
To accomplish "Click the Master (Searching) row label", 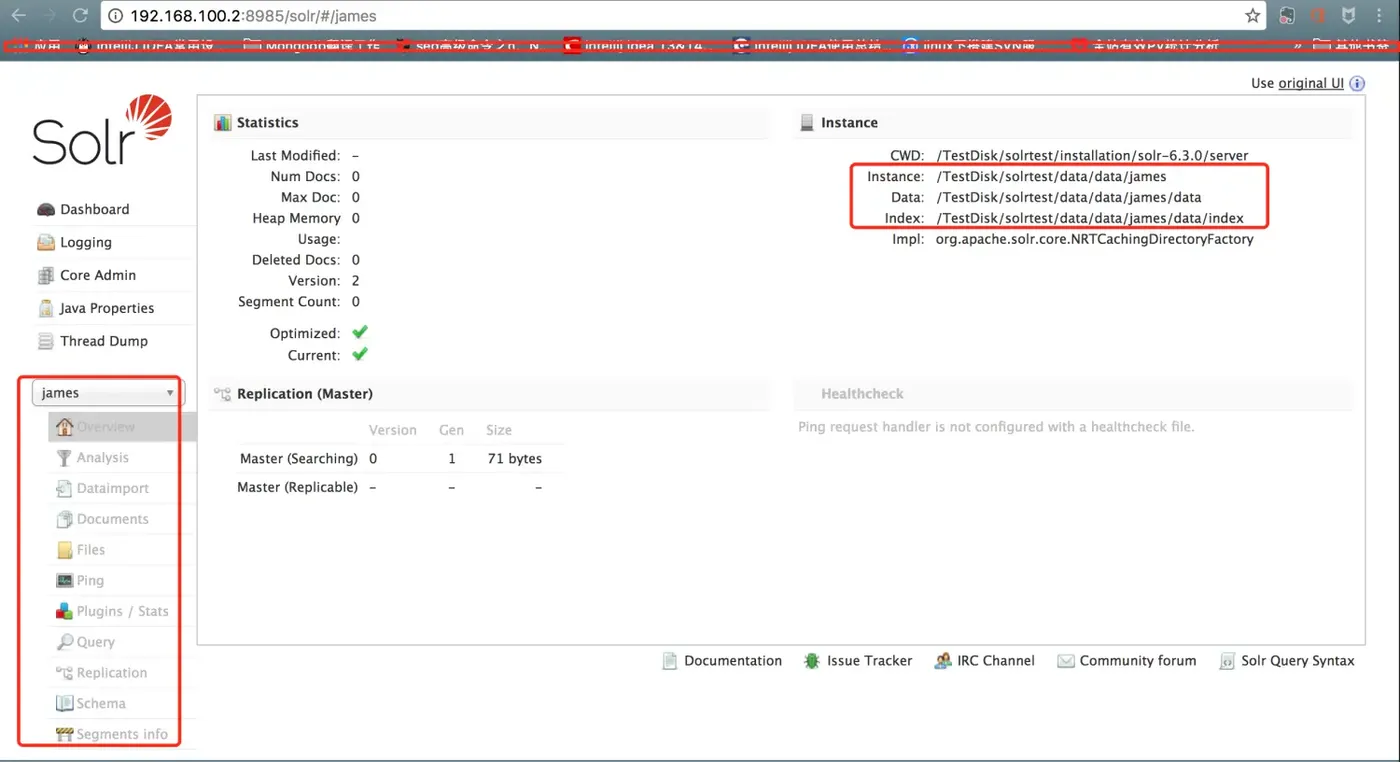I will coord(298,459).
